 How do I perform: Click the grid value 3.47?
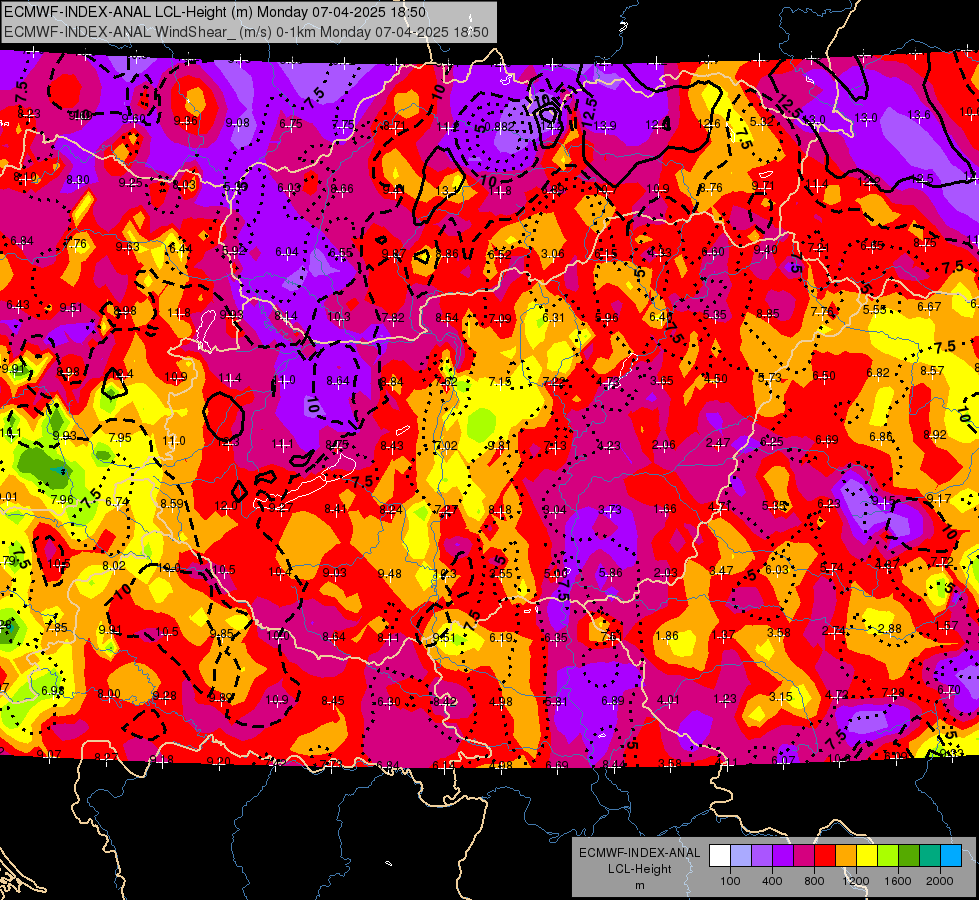pyautogui.click(x=721, y=571)
